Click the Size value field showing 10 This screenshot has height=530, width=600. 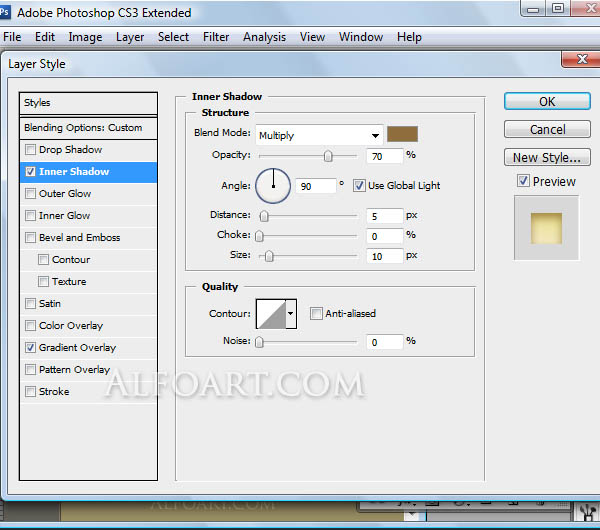[x=385, y=256]
